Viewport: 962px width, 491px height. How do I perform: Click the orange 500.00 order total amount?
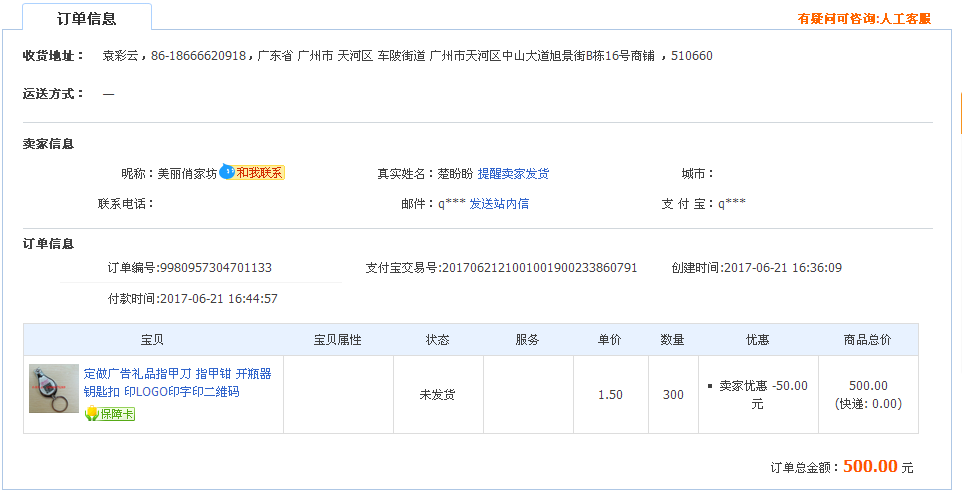869,466
